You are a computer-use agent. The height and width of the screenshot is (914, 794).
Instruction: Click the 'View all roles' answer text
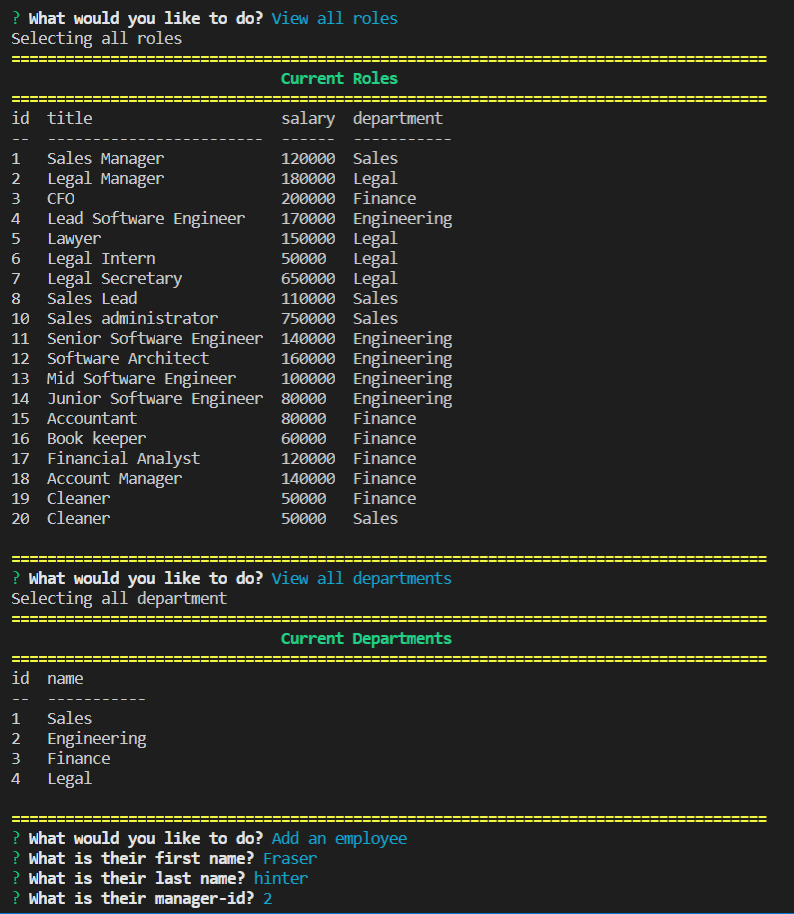pyautogui.click(x=335, y=19)
